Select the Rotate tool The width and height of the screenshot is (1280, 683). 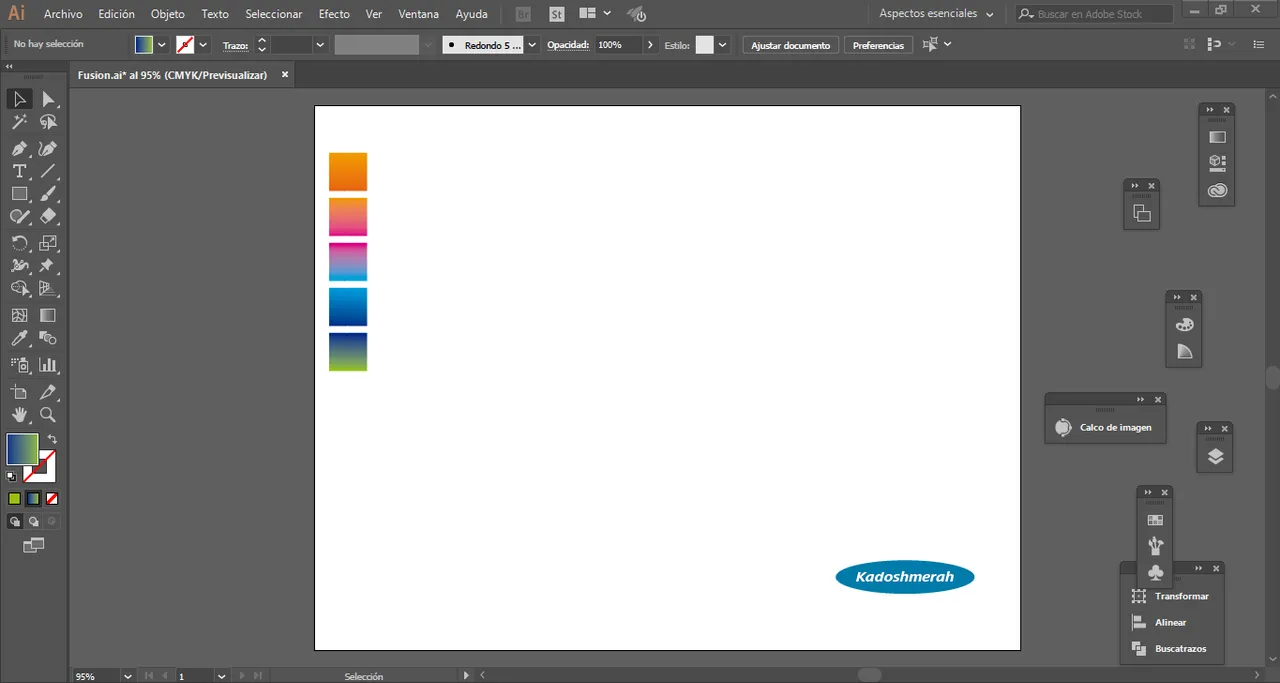pyautogui.click(x=19, y=243)
